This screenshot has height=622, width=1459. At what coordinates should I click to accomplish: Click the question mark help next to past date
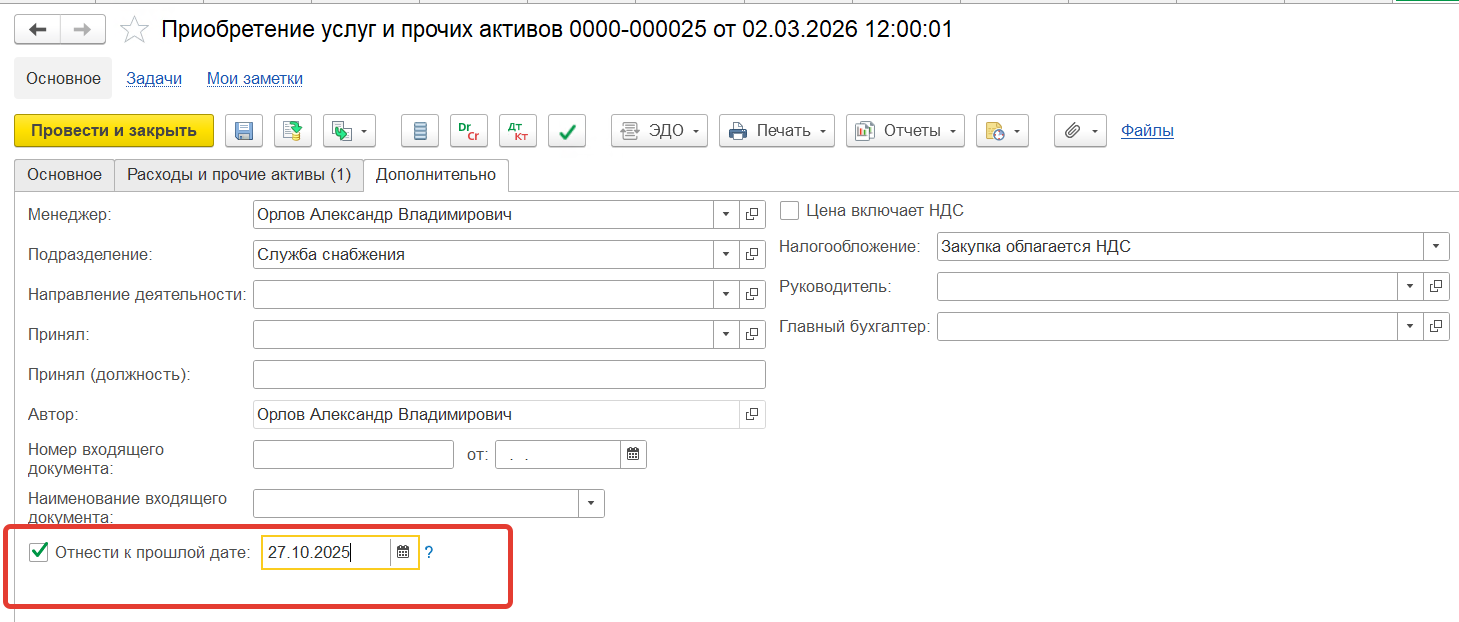[x=429, y=552]
